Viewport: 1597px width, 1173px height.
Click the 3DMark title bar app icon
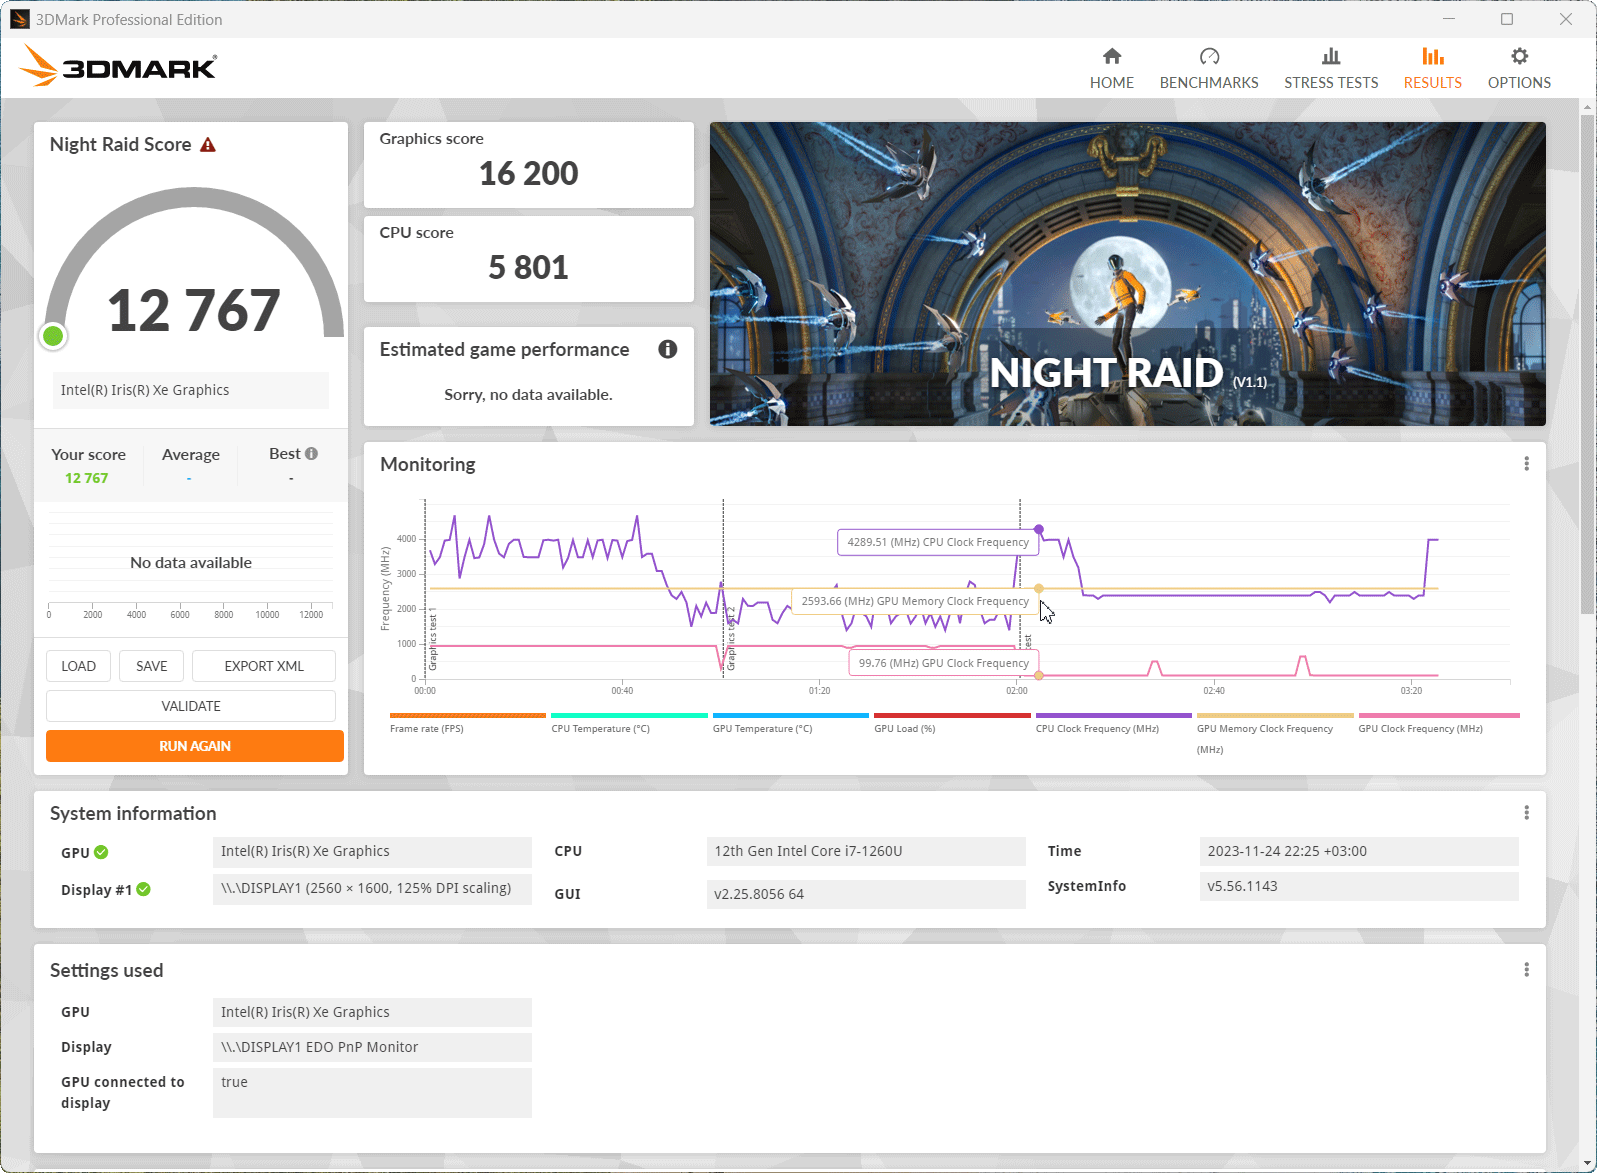pyautogui.click(x=20, y=19)
